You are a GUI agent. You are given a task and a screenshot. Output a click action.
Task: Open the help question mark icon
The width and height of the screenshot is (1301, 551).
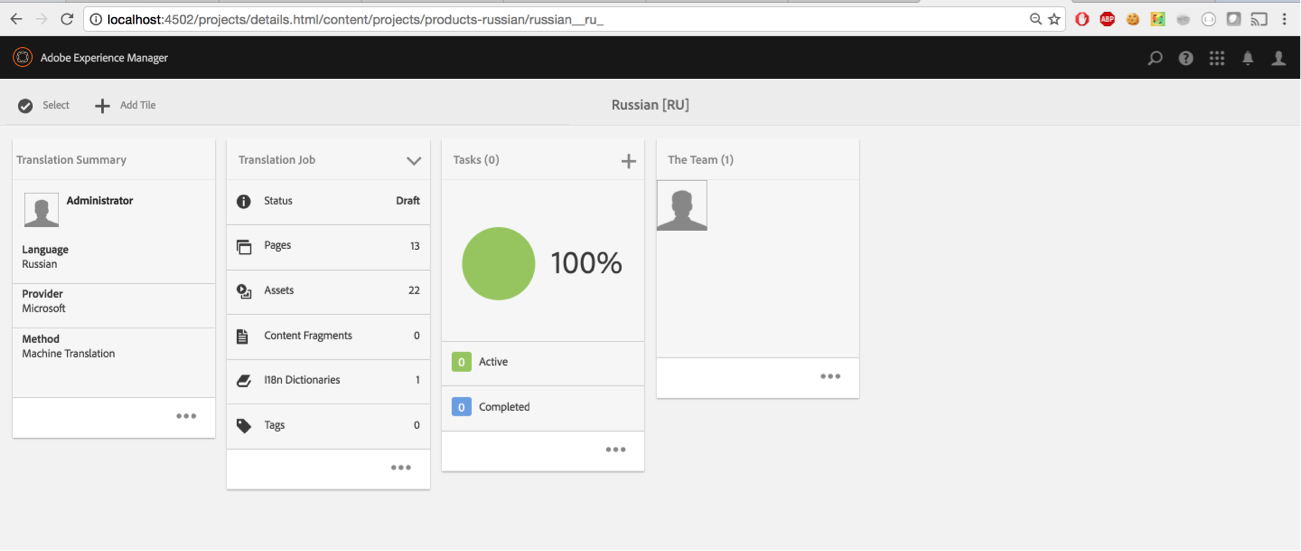click(1186, 58)
